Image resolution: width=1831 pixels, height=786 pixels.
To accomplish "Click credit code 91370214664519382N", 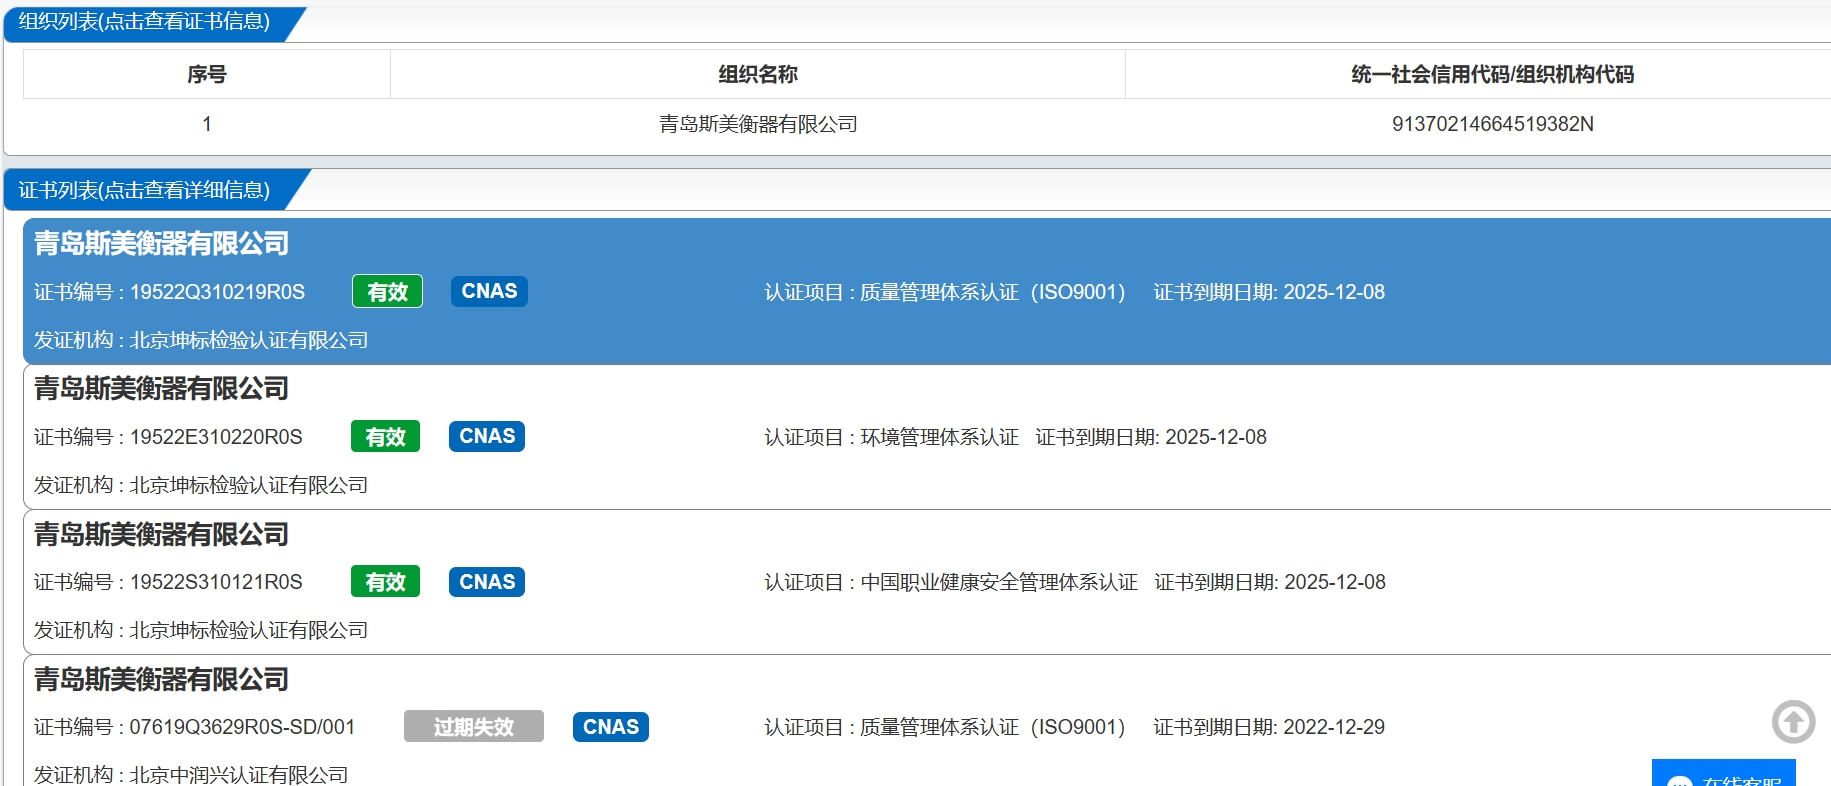I will coord(1492,124).
